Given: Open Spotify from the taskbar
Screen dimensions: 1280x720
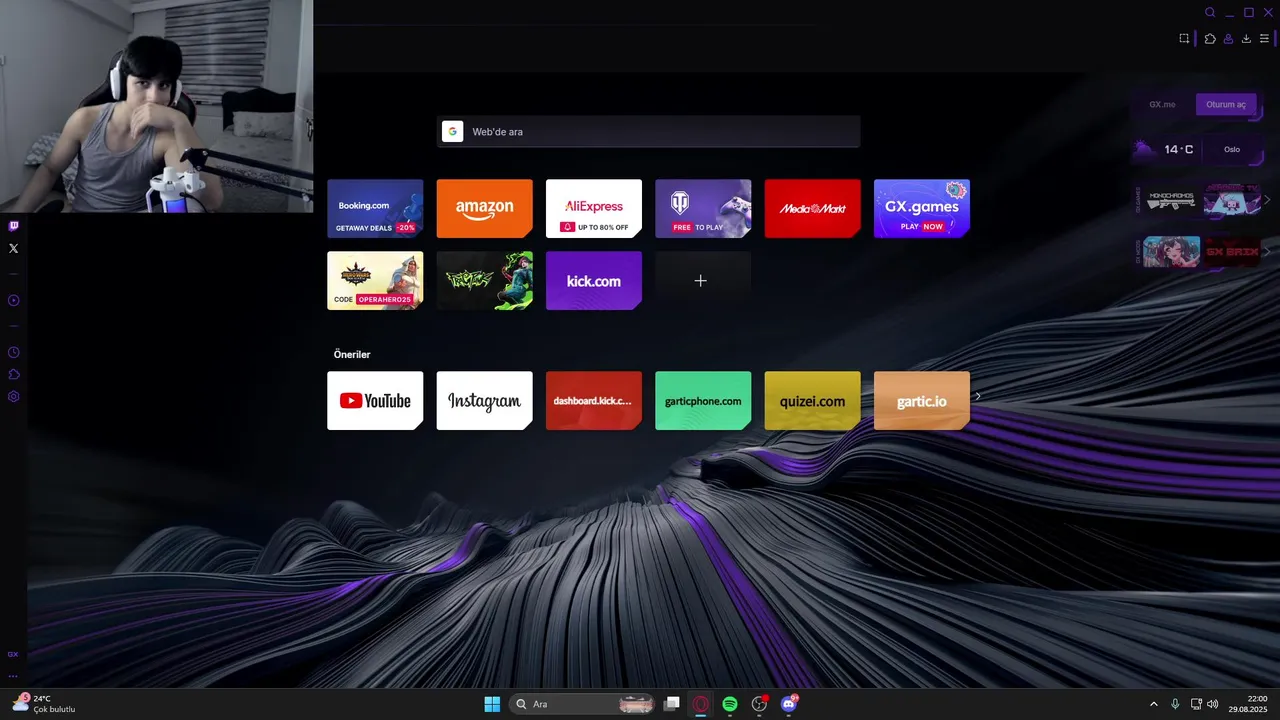Looking at the screenshot, I should 730,704.
